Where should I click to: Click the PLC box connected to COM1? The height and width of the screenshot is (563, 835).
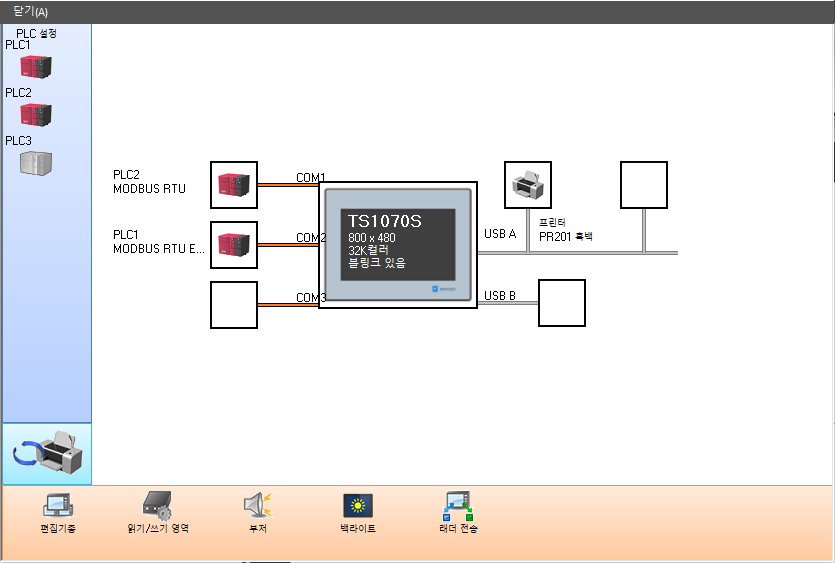(x=234, y=185)
